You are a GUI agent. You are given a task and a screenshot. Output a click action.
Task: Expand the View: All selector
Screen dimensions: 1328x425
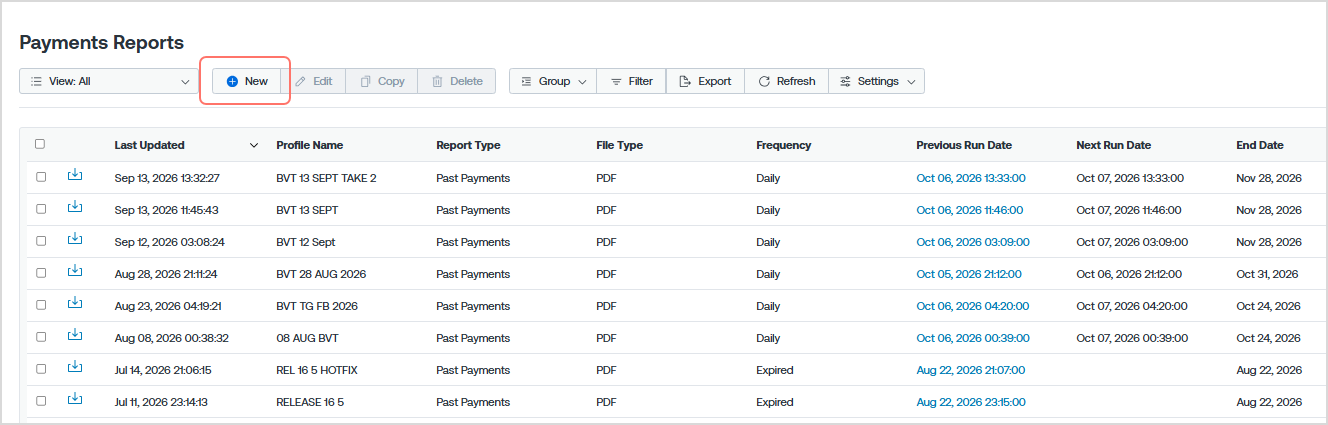pos(109,81)
